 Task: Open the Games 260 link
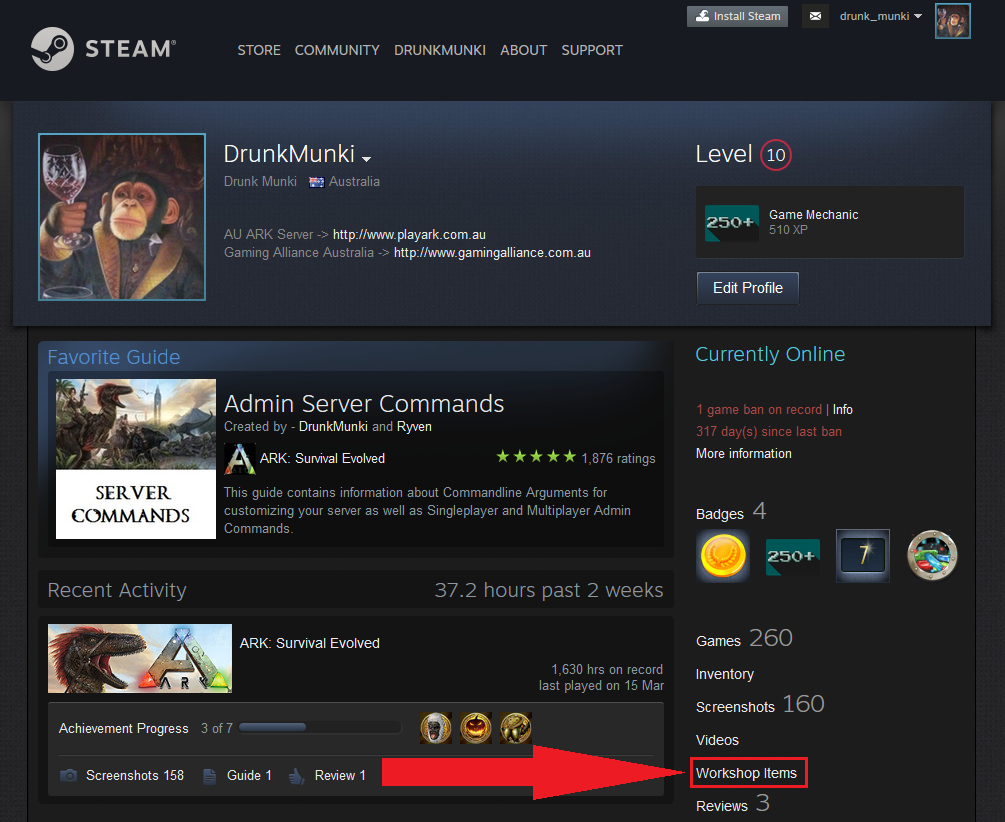coord(744,639)
